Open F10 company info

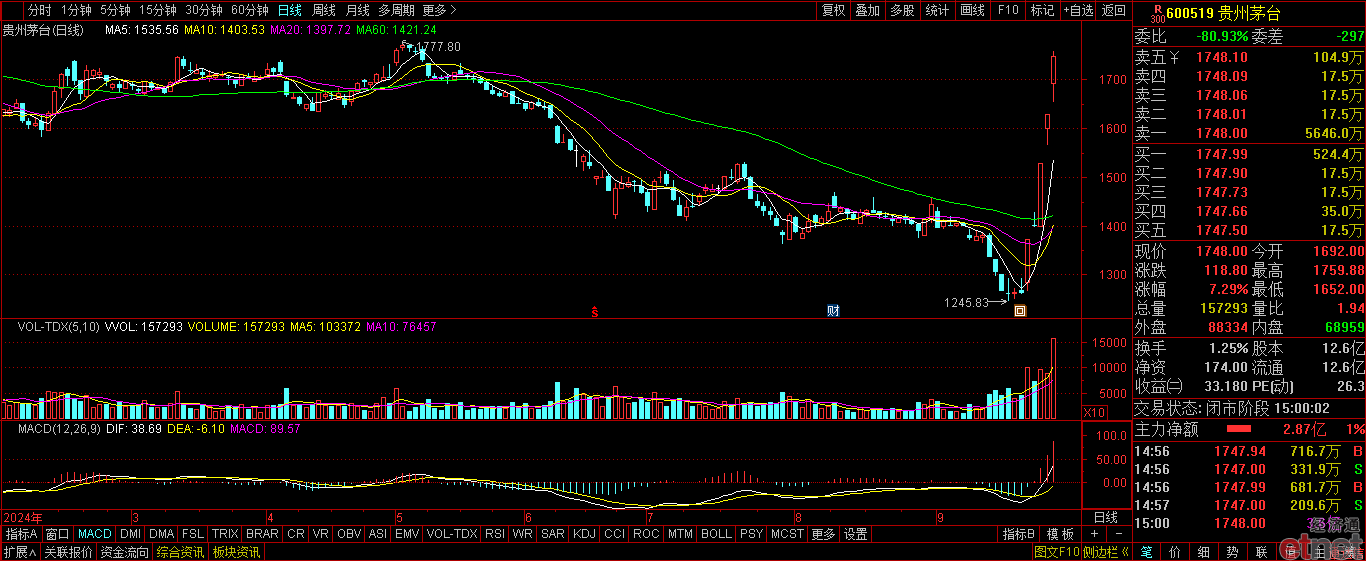(x=1008, y=10)
